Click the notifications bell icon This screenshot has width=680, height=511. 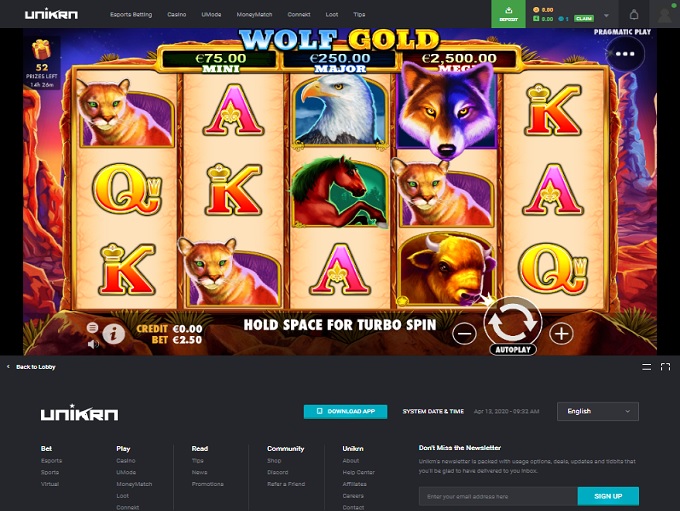634,15
